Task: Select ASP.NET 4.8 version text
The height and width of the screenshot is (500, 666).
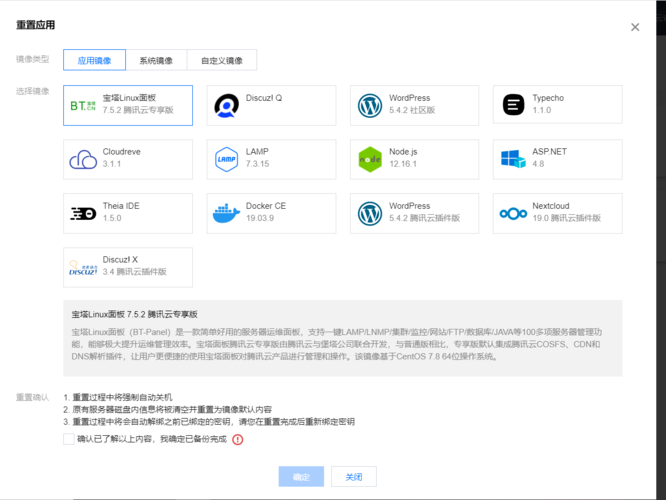Action: coord(538,164)
